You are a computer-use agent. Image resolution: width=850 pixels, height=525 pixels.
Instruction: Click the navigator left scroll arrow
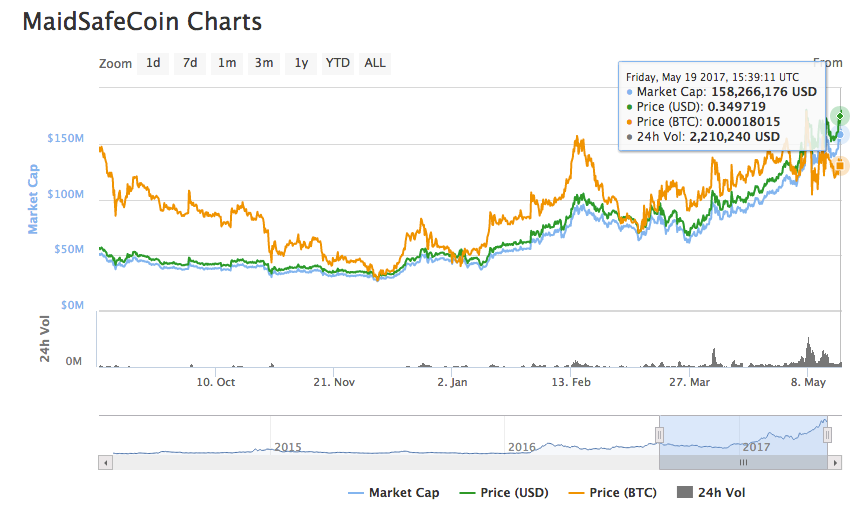106,463
